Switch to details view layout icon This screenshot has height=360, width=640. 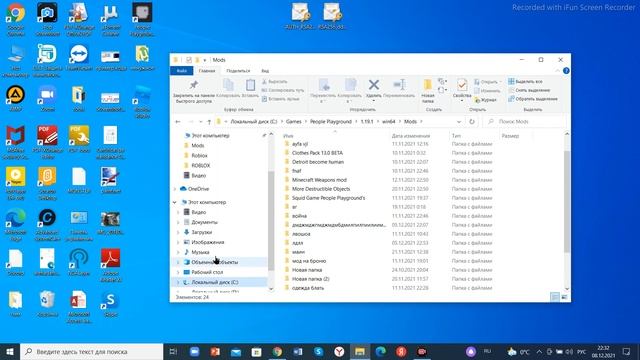[x=555, y=297]
